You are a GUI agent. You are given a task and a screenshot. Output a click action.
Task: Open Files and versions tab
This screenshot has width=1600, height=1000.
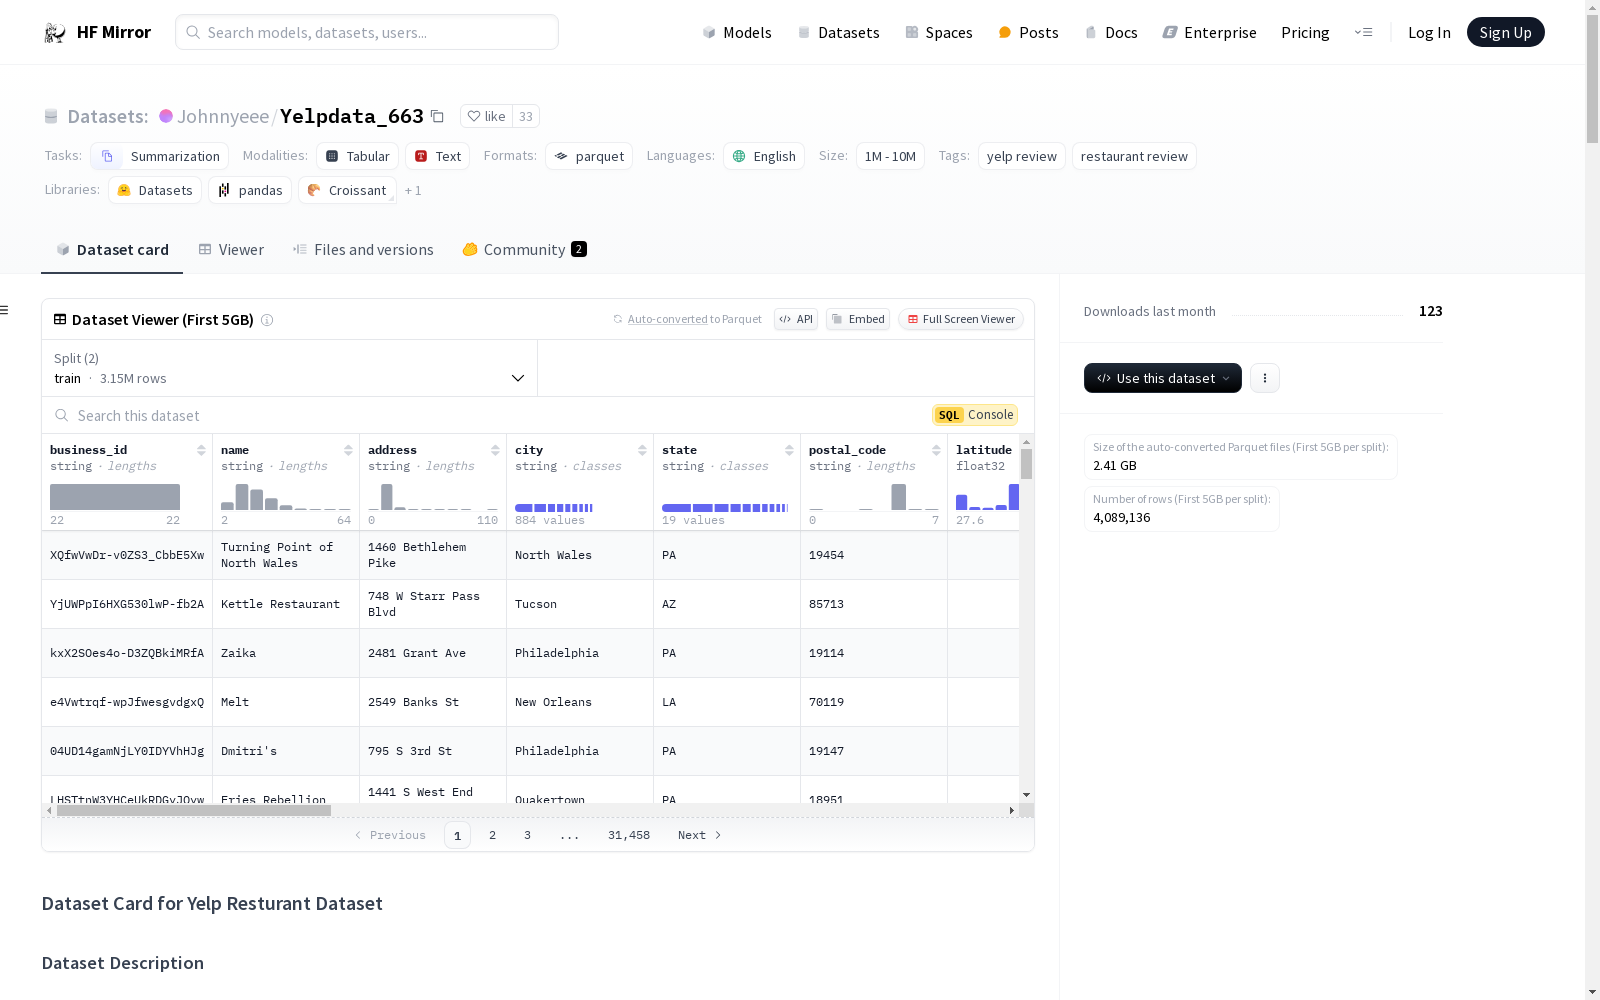(x=363, y=250)
